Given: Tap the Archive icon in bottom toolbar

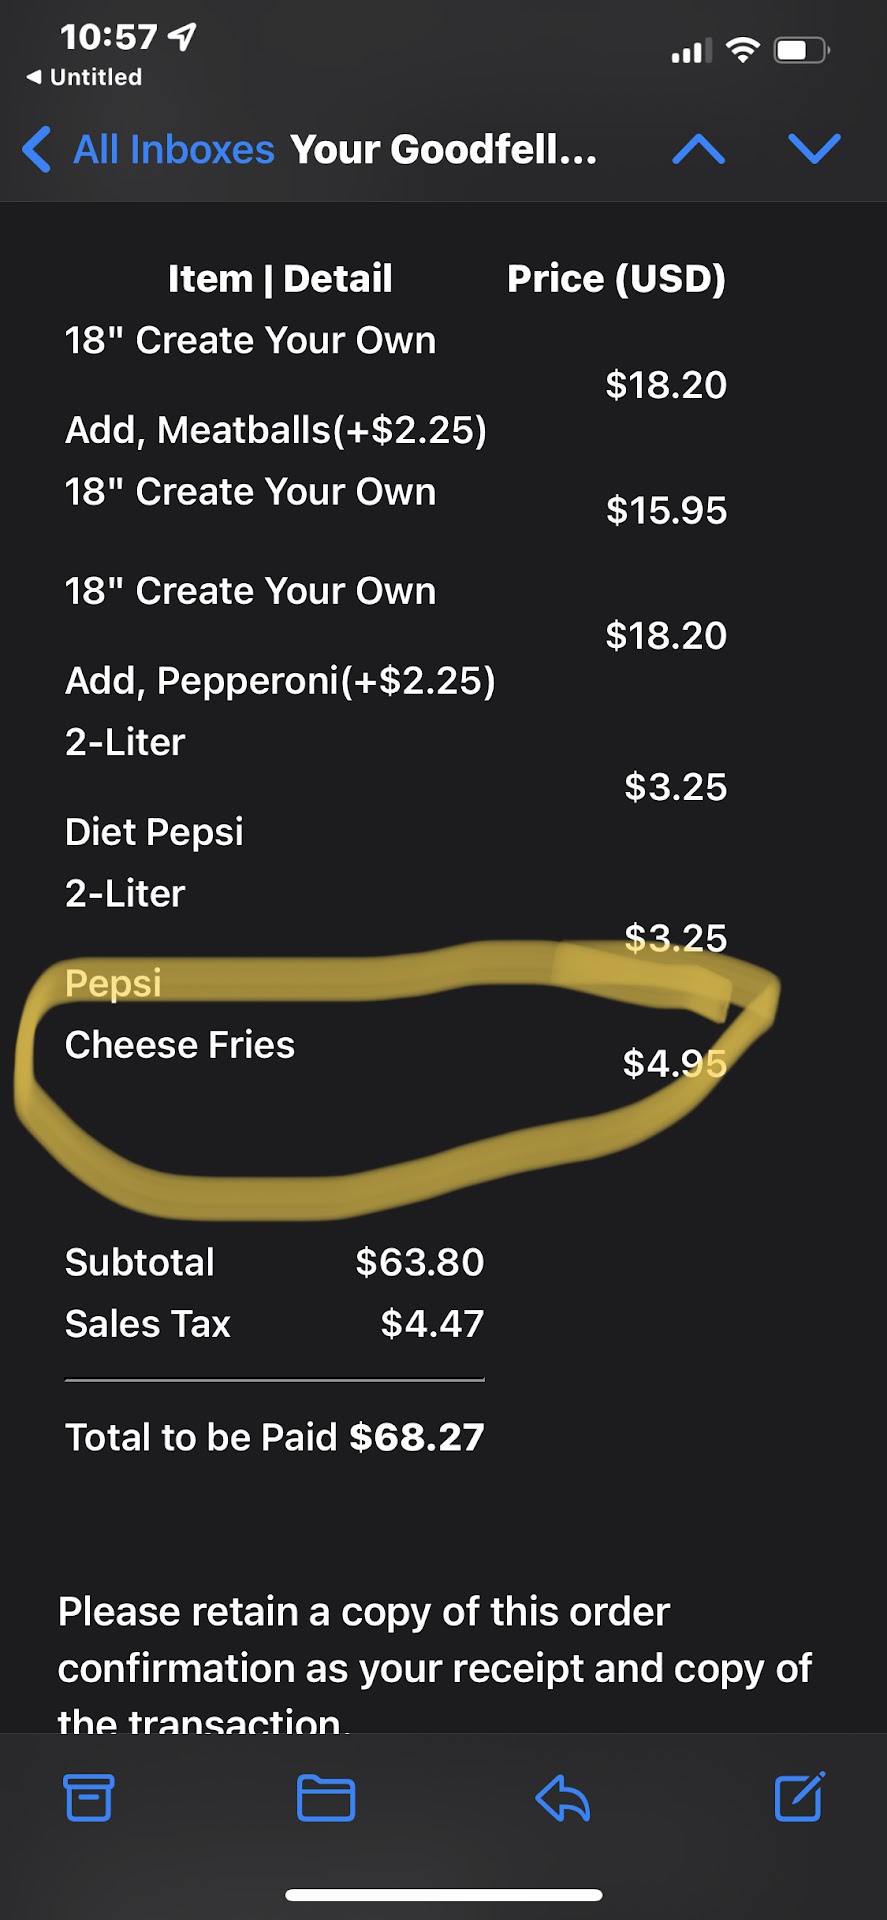Looking at the screenshot, I should pyautogui.click(x=89, y=1797).
